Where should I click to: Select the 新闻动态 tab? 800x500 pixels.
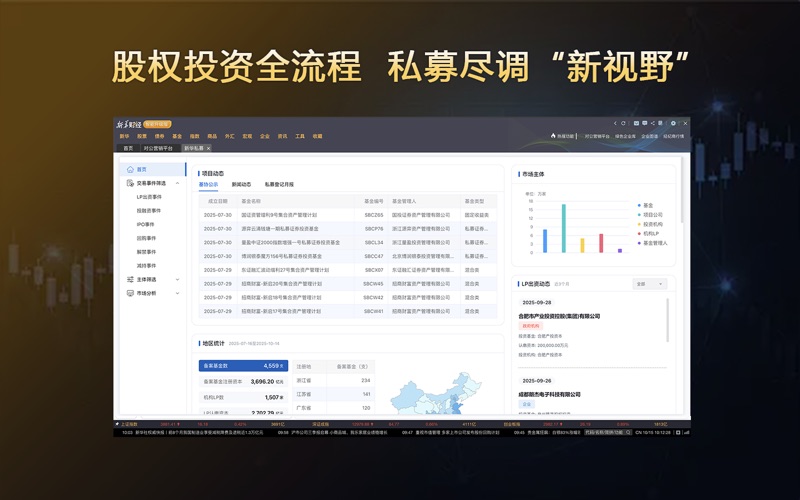coord(241,185)
